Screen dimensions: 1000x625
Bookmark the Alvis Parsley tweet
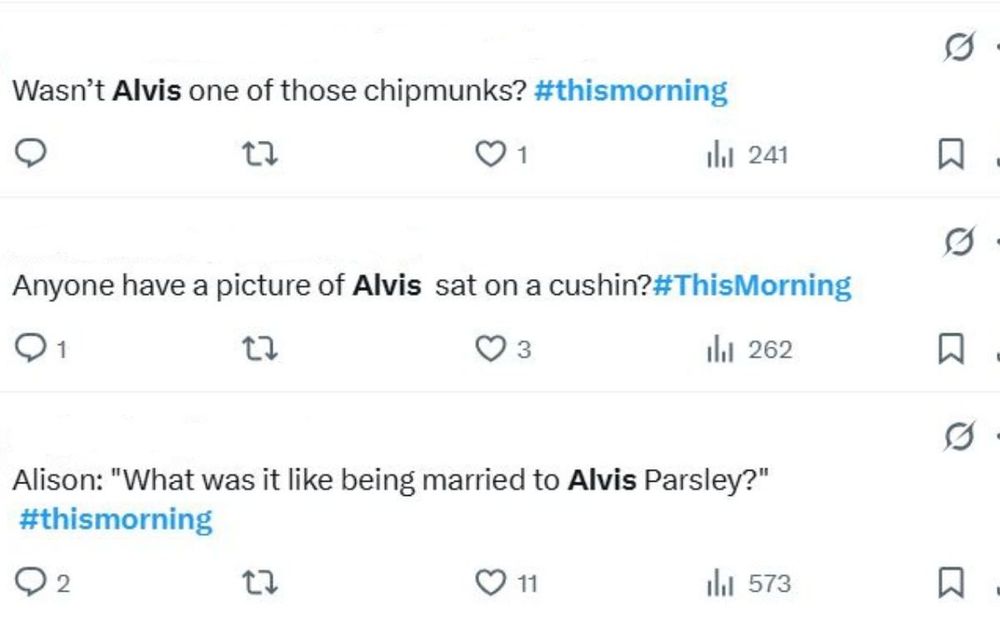coord(950,583)
